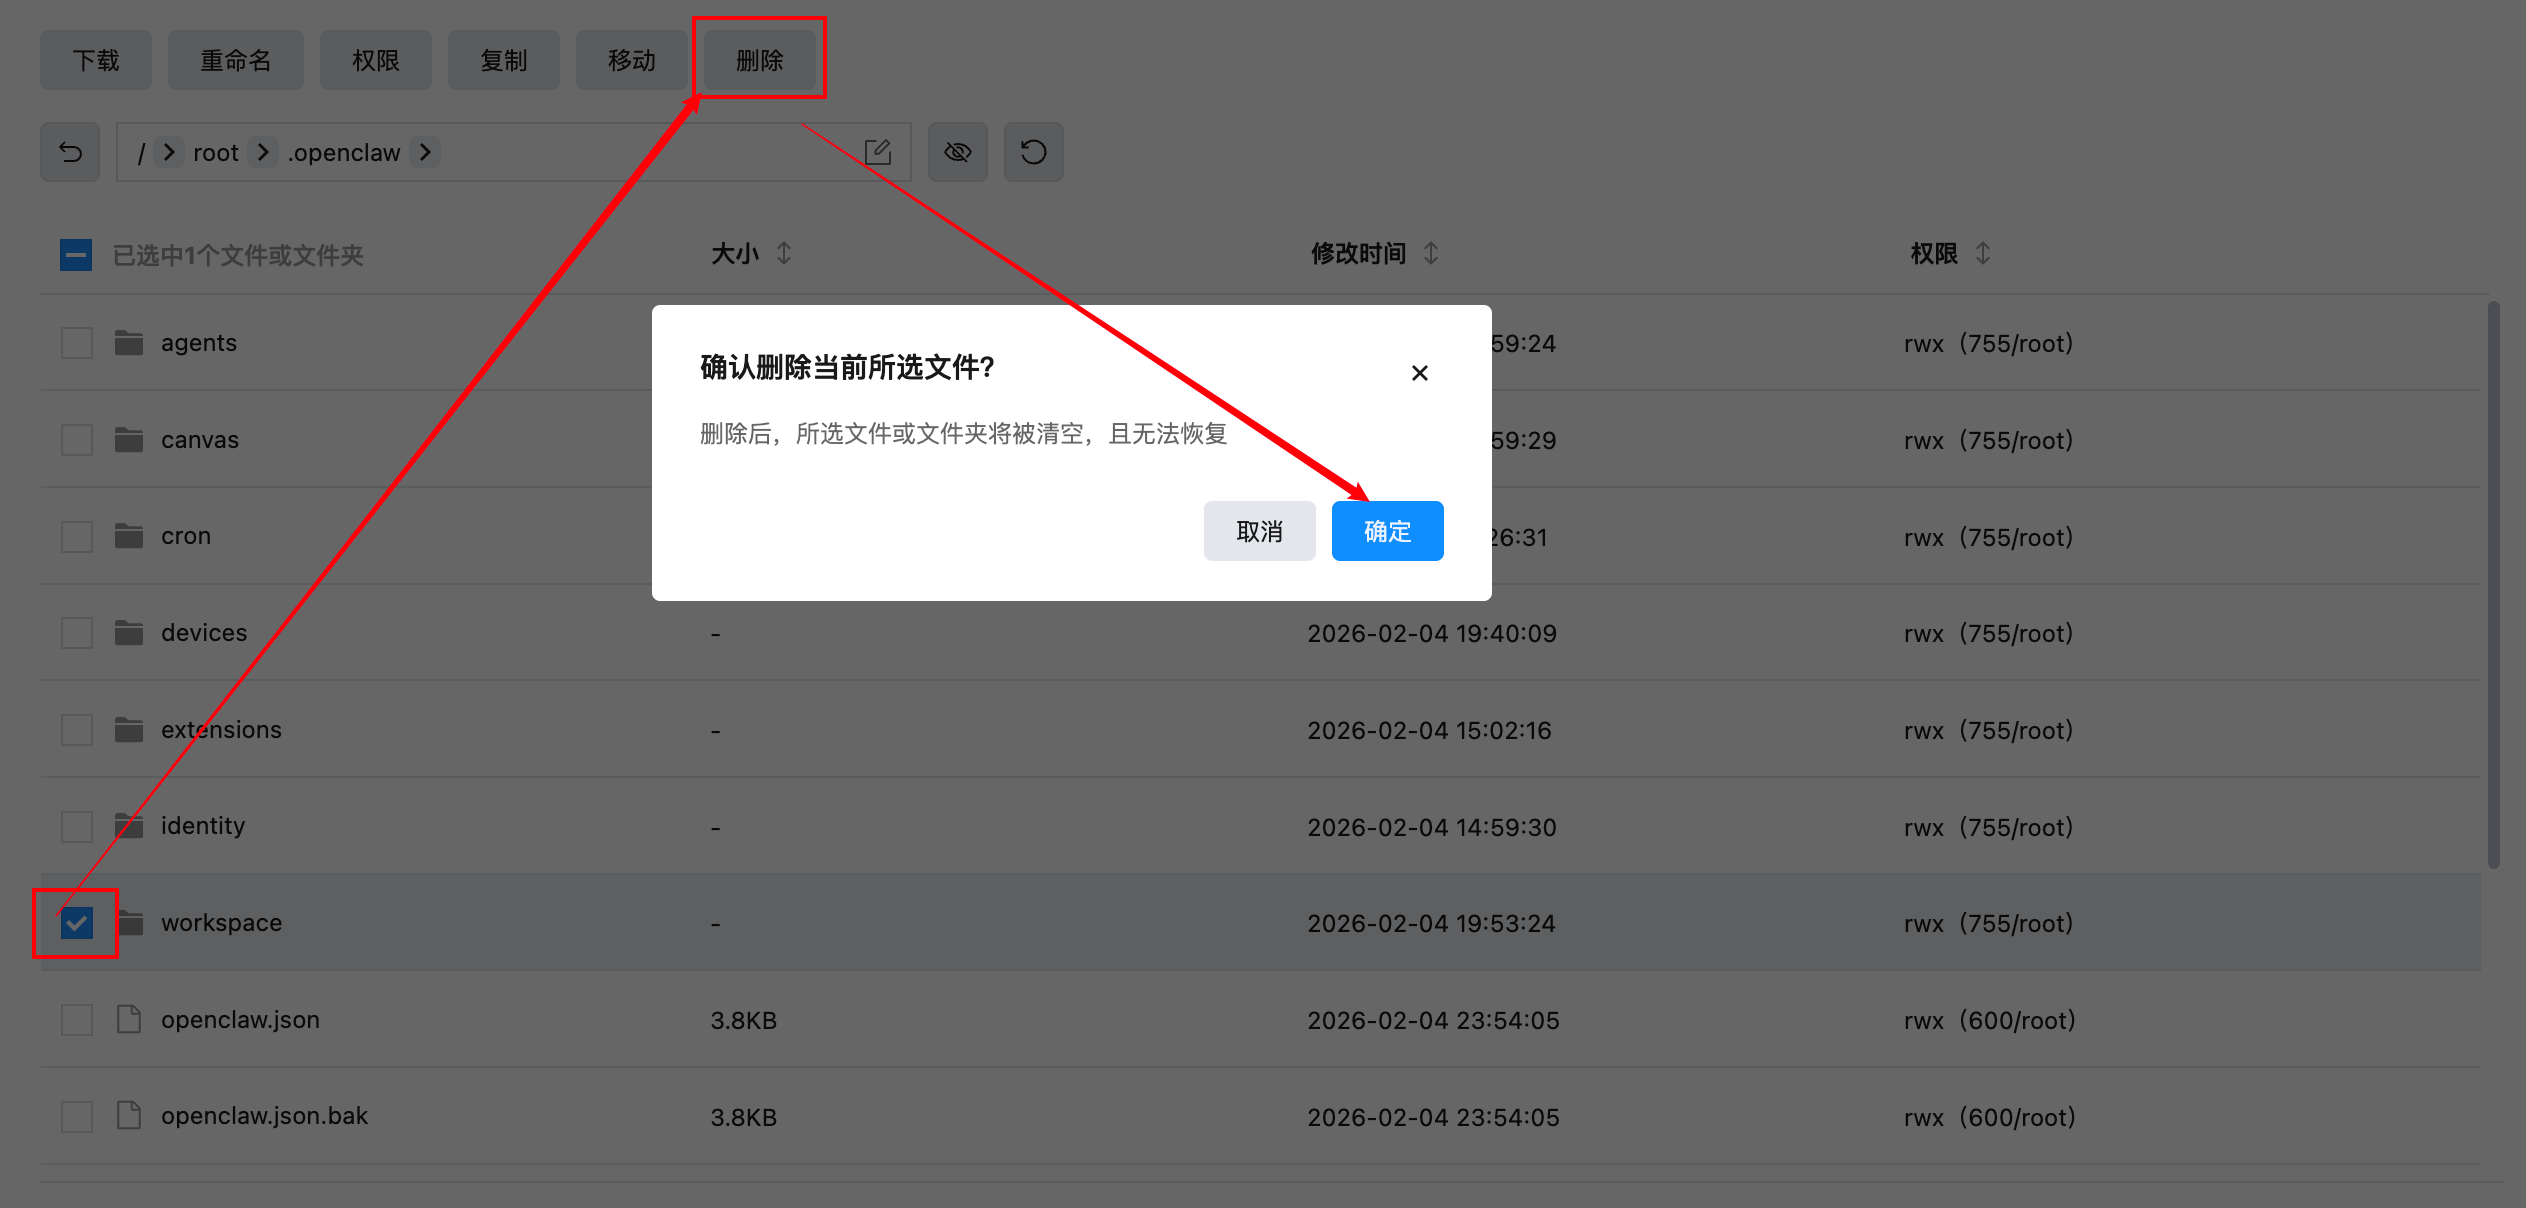Expand the breadcrumb chevron after .openclaw
2526x1208 pixels.
click(426, 151)
